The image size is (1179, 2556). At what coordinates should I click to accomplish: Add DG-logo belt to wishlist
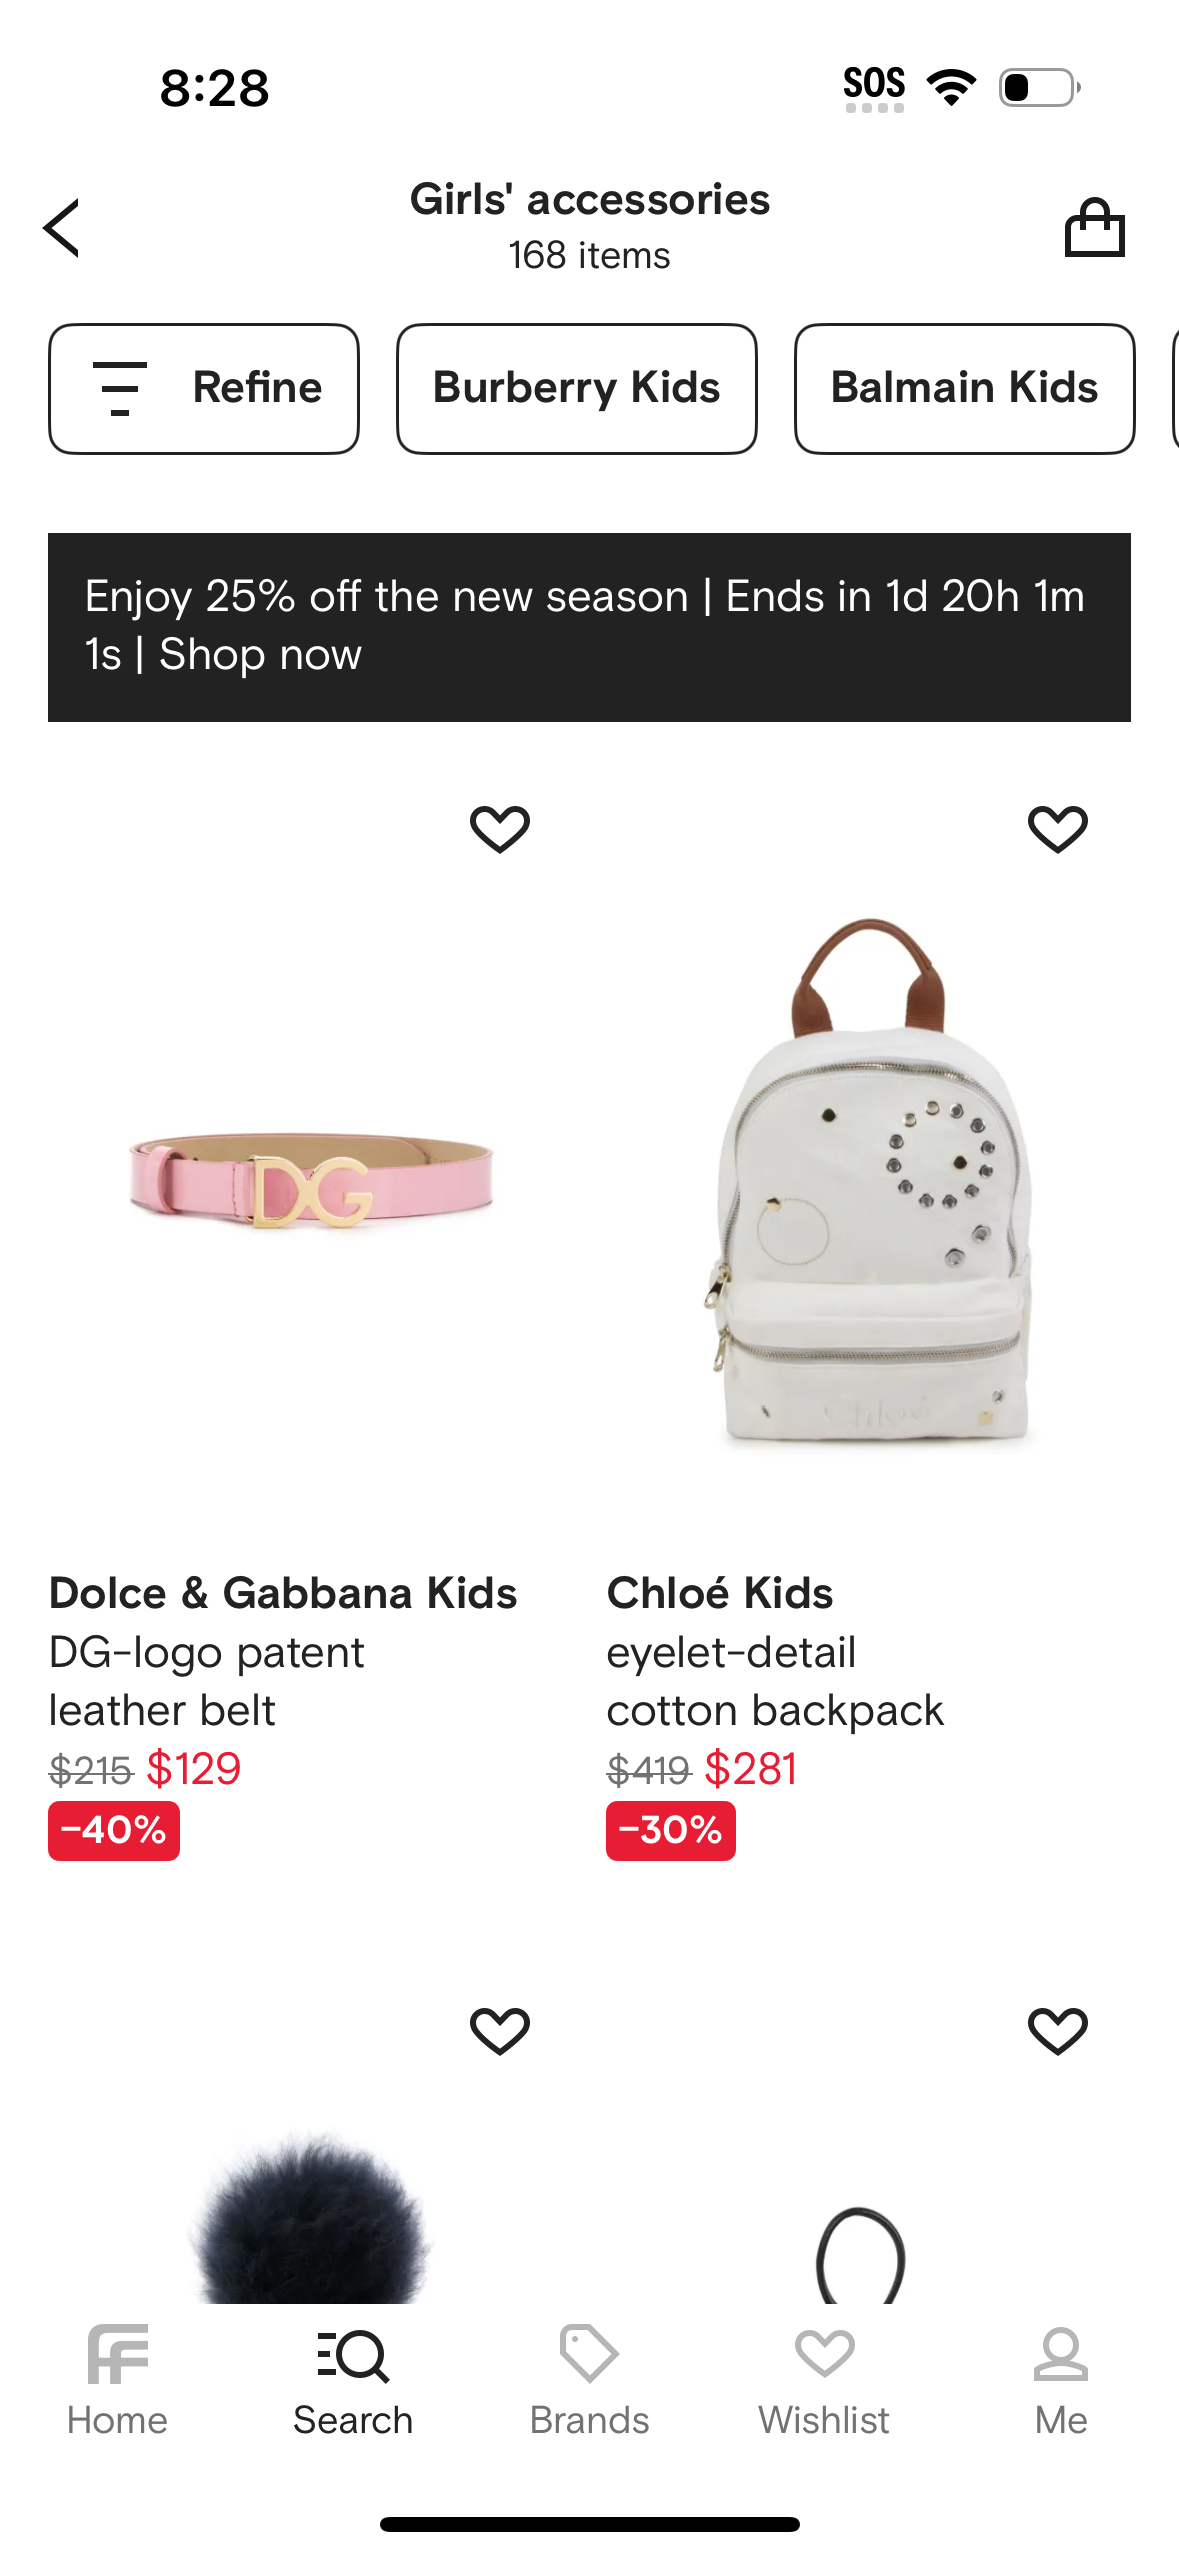click(500, 829)
